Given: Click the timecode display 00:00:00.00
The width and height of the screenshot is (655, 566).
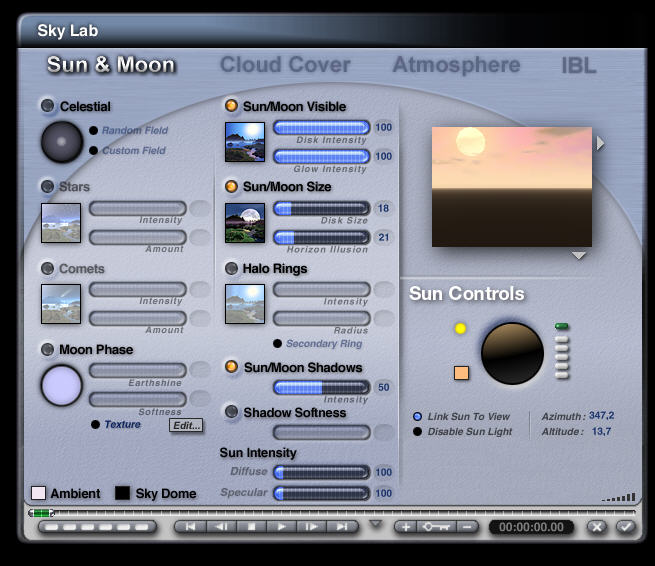Looking at the screenshot, I should point(531,527).
